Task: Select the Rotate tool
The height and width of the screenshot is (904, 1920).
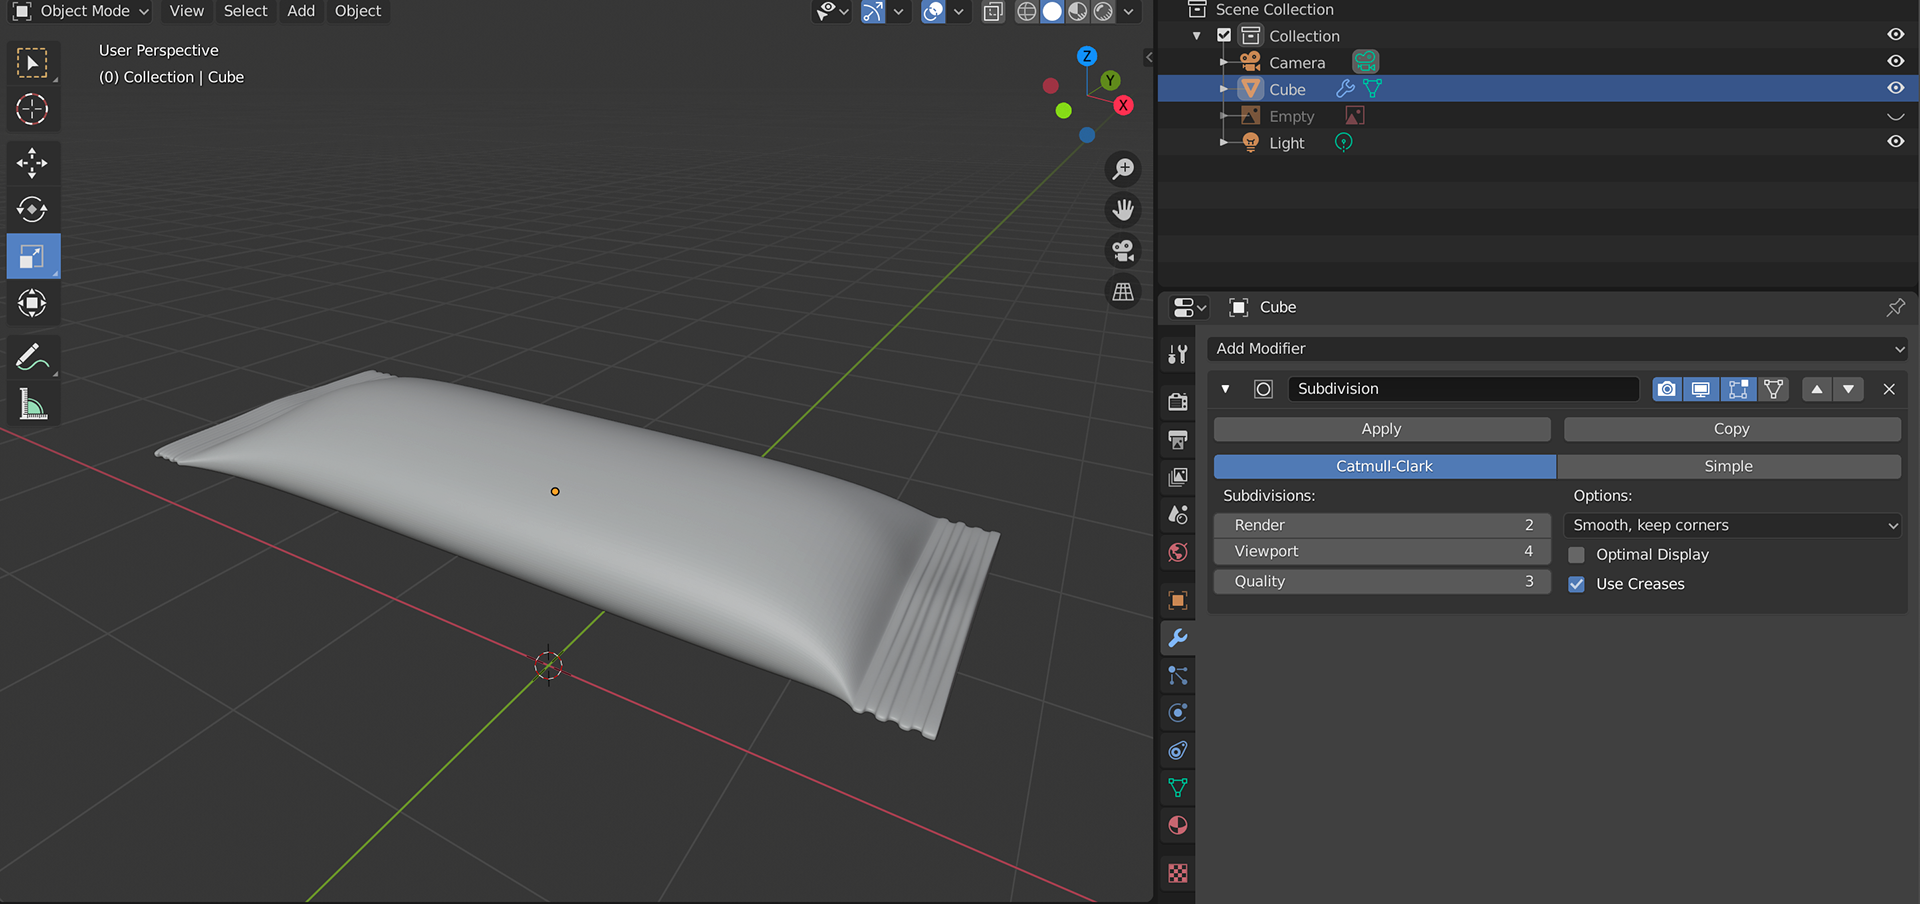Action: pyautogui.click(x=33, y=209)
